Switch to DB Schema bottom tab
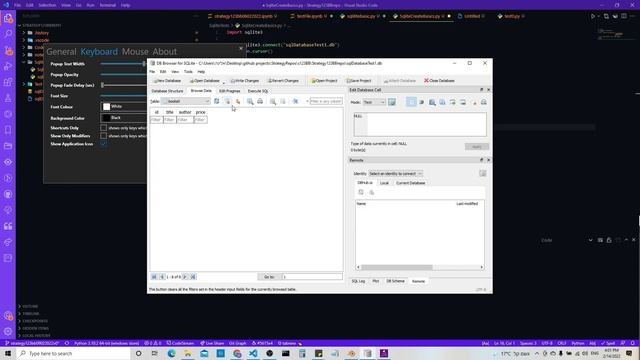640x360 pixels. [x=395, y=281]
